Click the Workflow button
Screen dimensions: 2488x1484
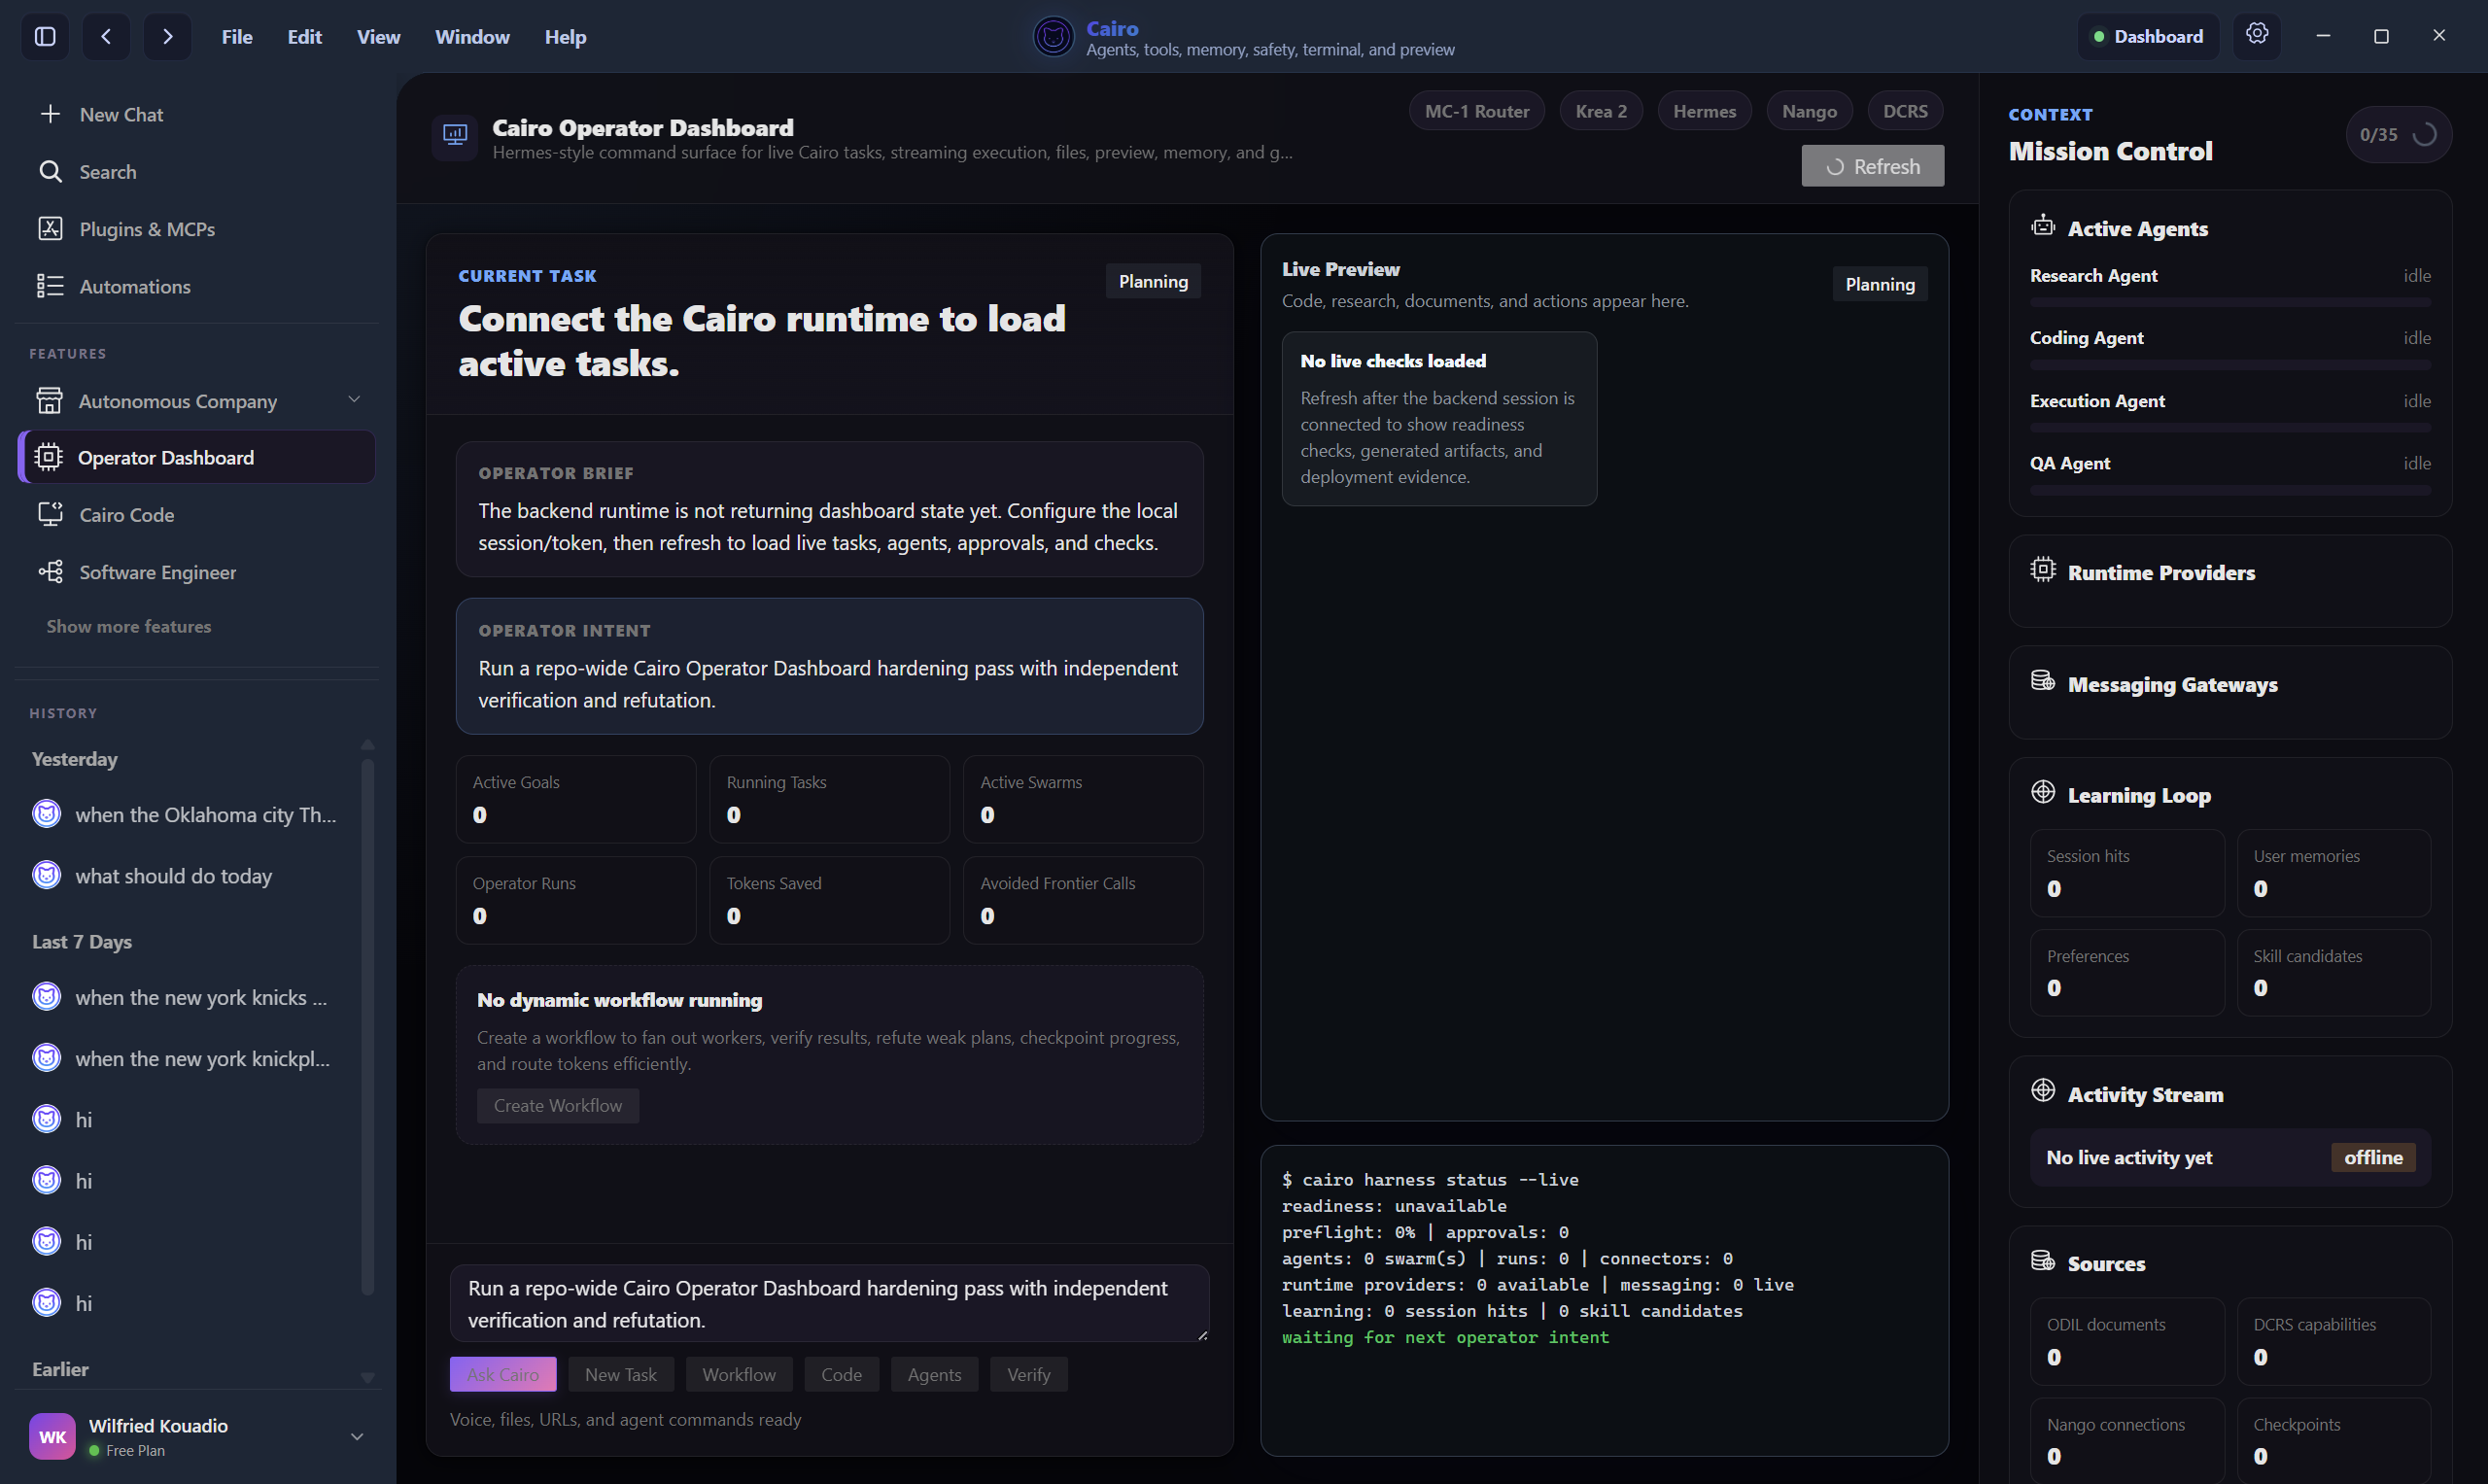pos(738,1374)
